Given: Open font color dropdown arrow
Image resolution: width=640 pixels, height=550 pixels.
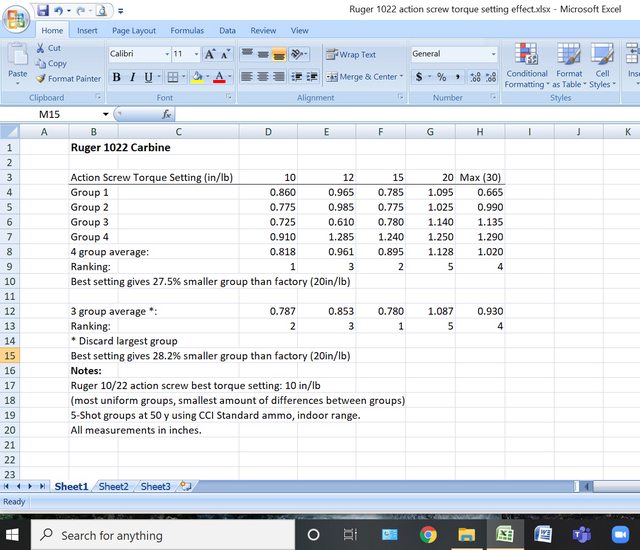Looking at the screenshot, I should click(x=229, y=77).
